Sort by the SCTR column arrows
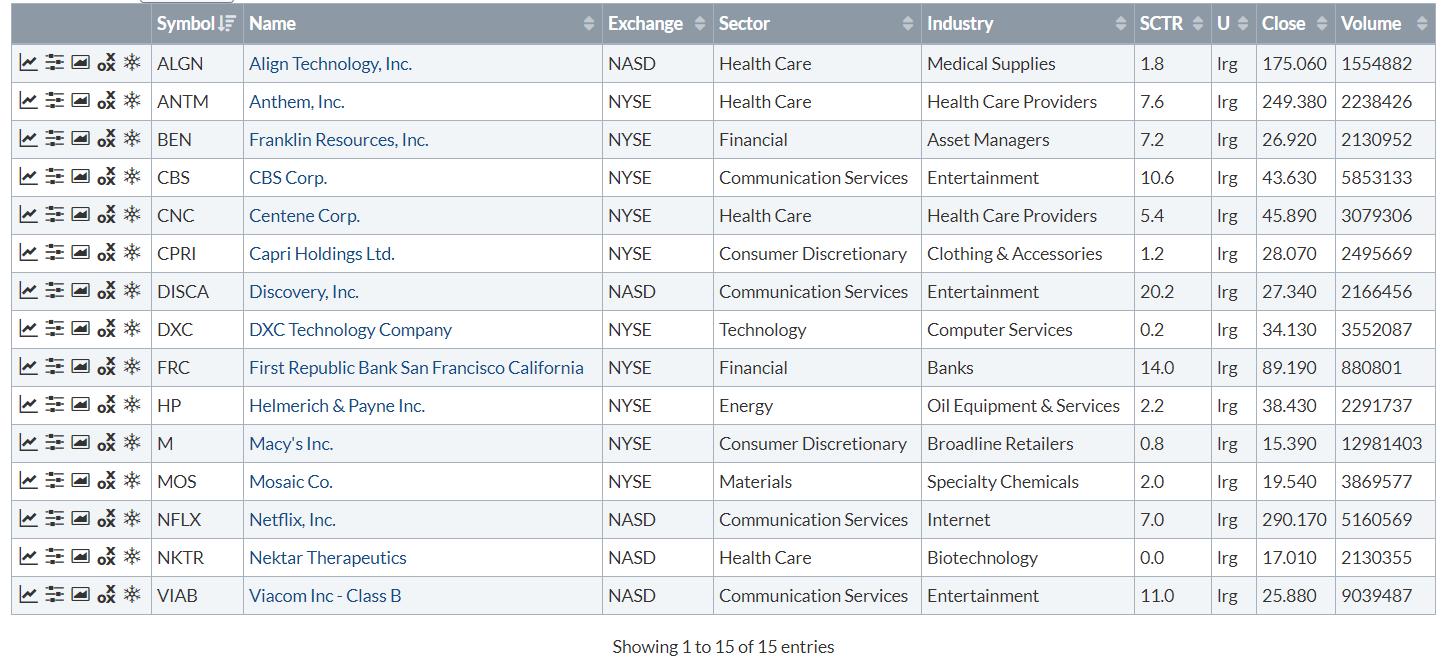 (x=1198, y=23)
